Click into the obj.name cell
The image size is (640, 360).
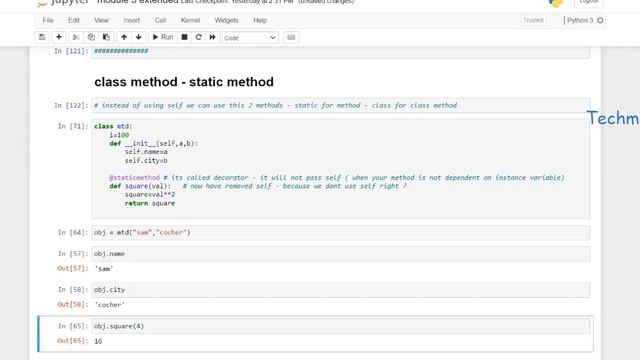pos(340,254)
